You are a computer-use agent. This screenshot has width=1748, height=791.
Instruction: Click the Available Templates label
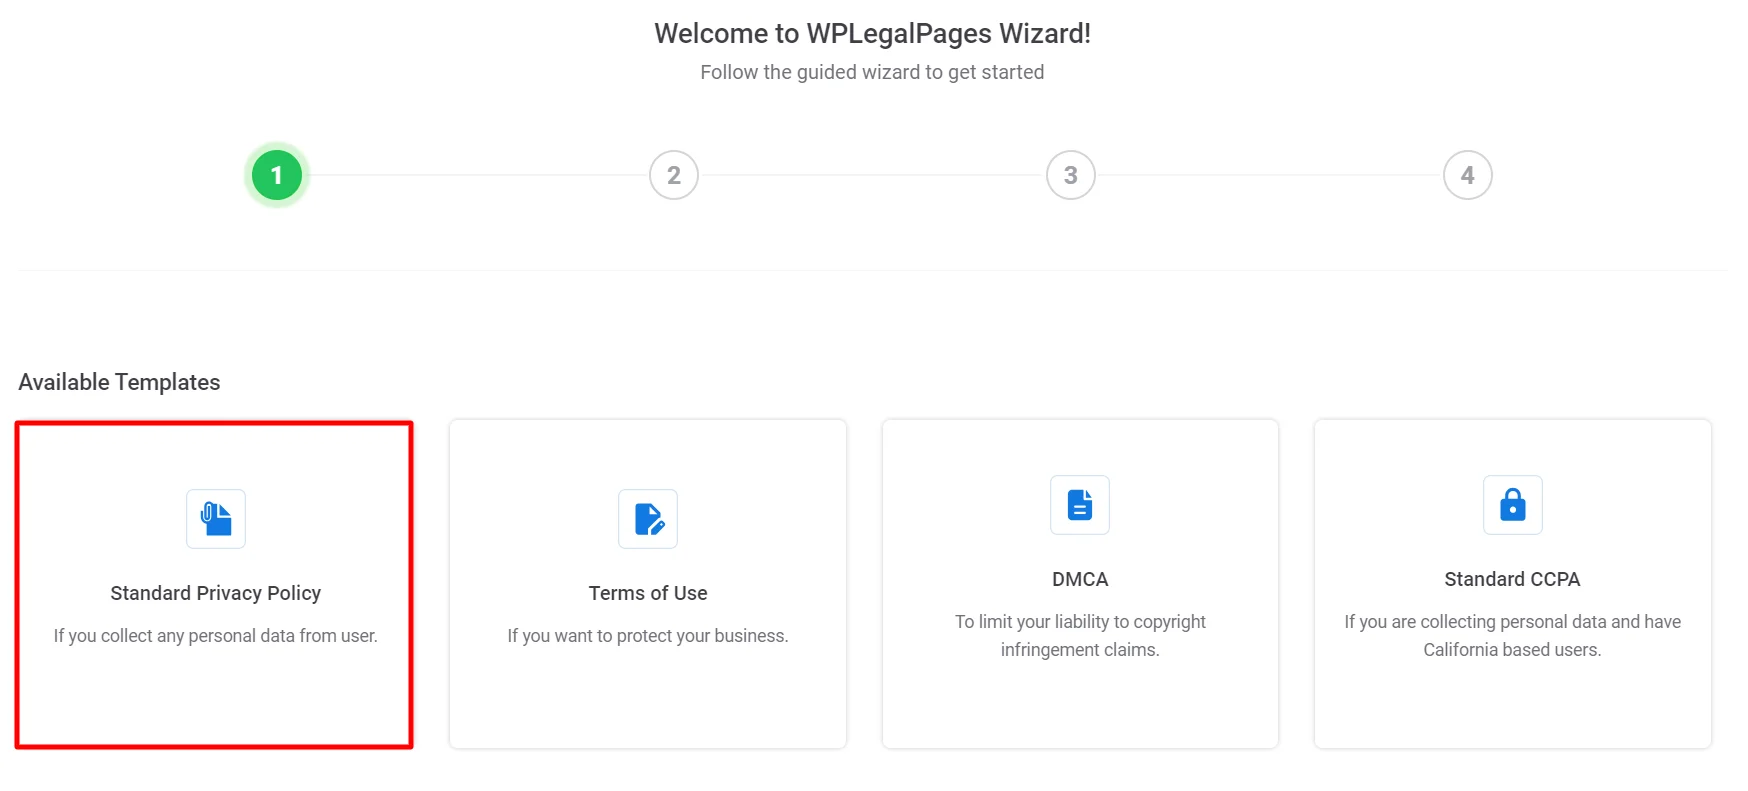tap(119, 381)
